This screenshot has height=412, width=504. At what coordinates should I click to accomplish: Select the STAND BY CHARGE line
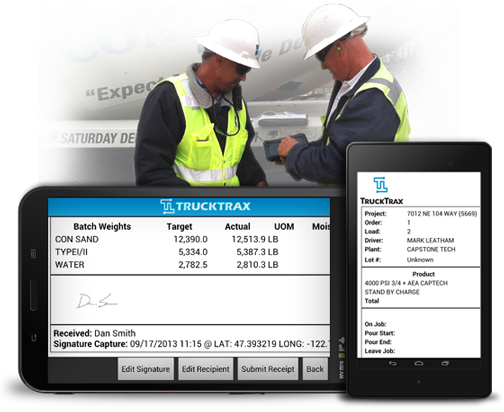click(x=392, y=292)
